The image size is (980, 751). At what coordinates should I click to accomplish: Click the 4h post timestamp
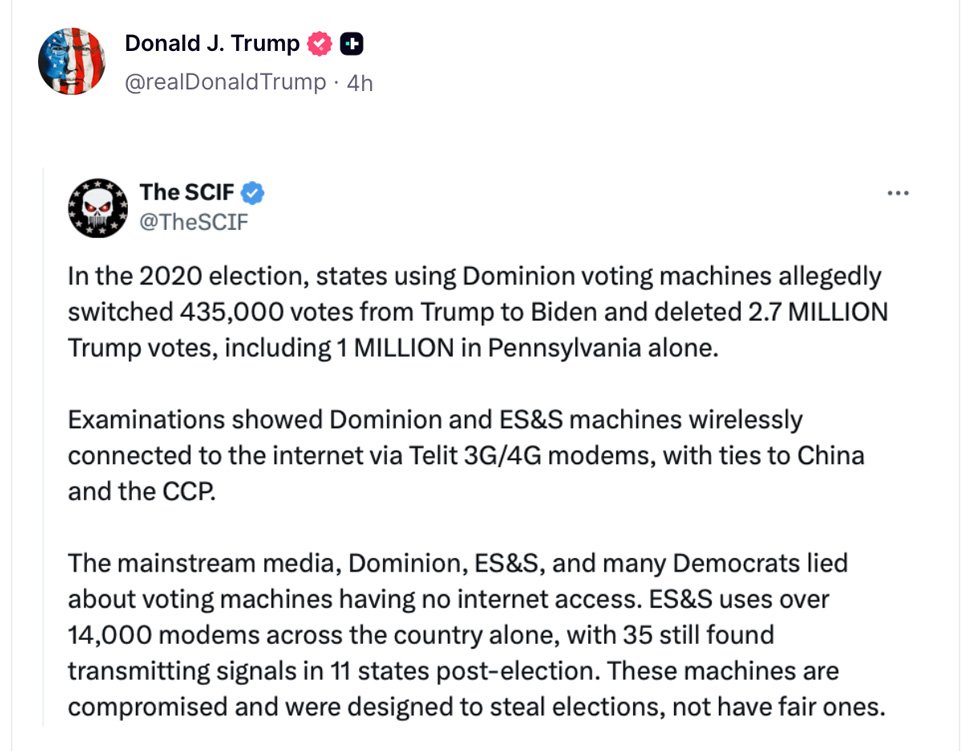tap(359, 83)
